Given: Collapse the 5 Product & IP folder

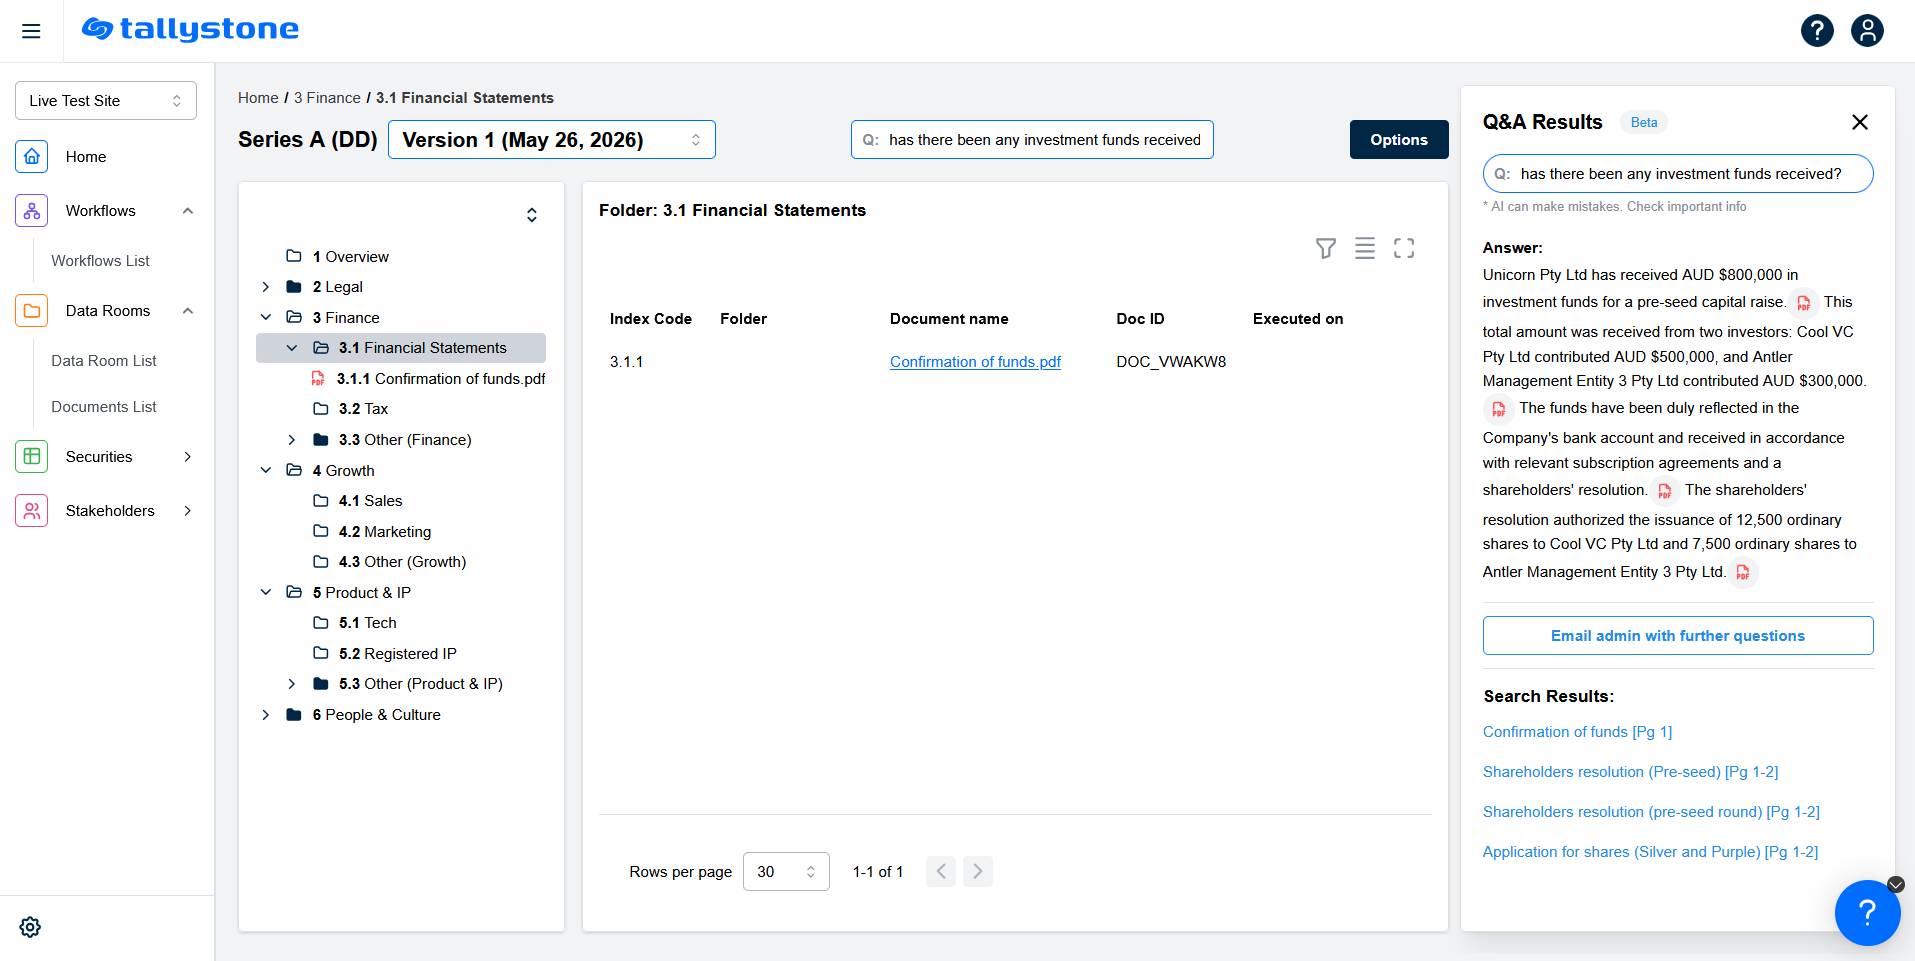Looking at the screenshot, I should click(x=266, y=593).
